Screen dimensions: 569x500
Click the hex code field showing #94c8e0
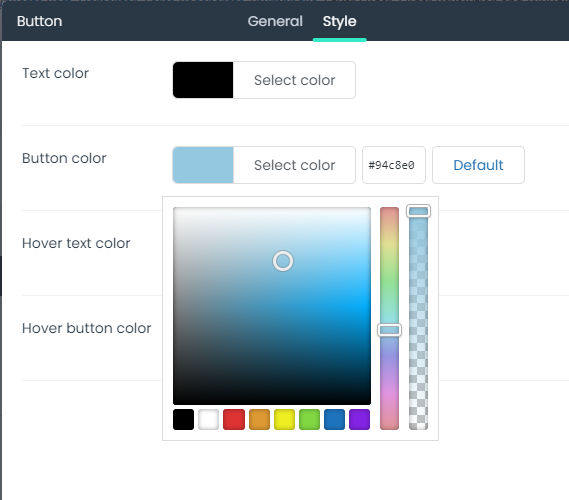pyautogui.click(x=394, y=165)
